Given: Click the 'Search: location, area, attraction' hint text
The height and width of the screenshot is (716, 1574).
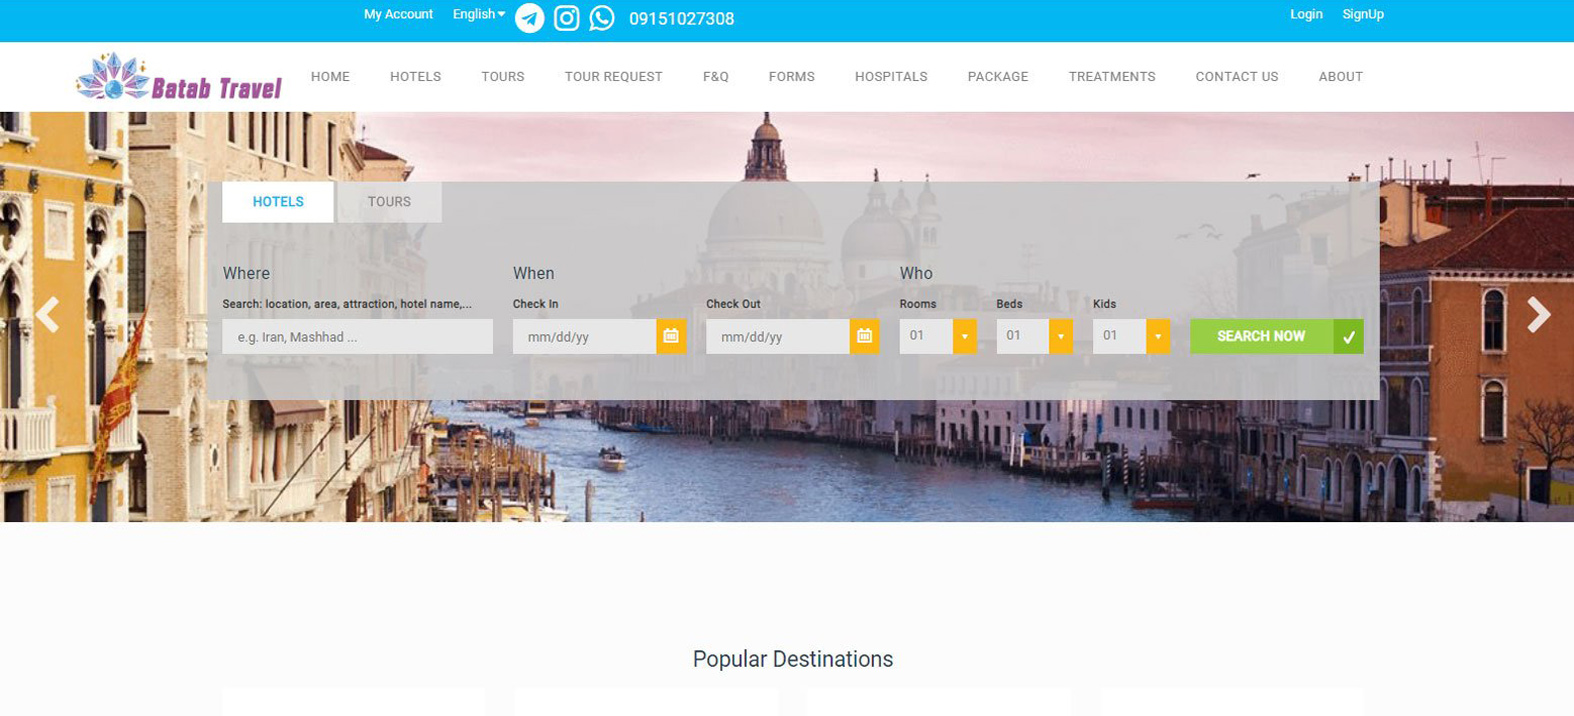Looking at the screenshot, I should (x=347, y=304).
